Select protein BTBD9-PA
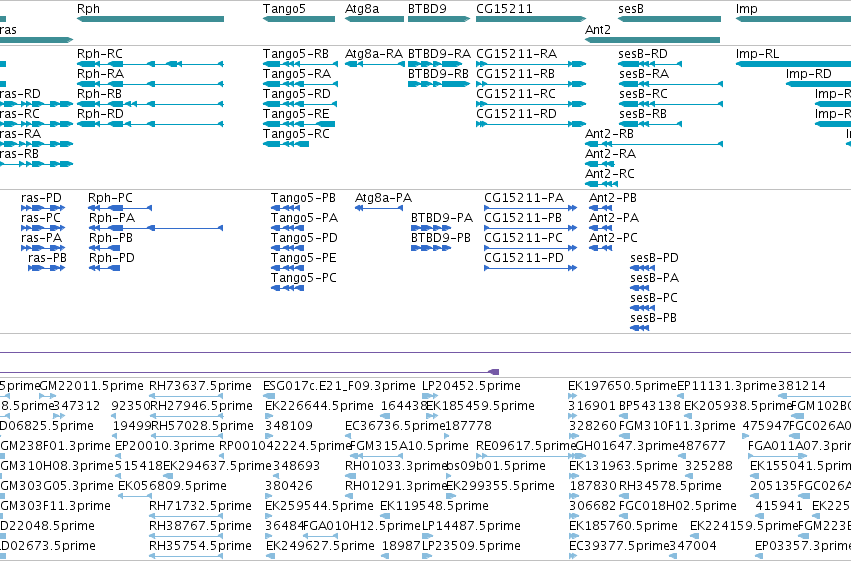This screenshot has width=851, height=561. 431,228
